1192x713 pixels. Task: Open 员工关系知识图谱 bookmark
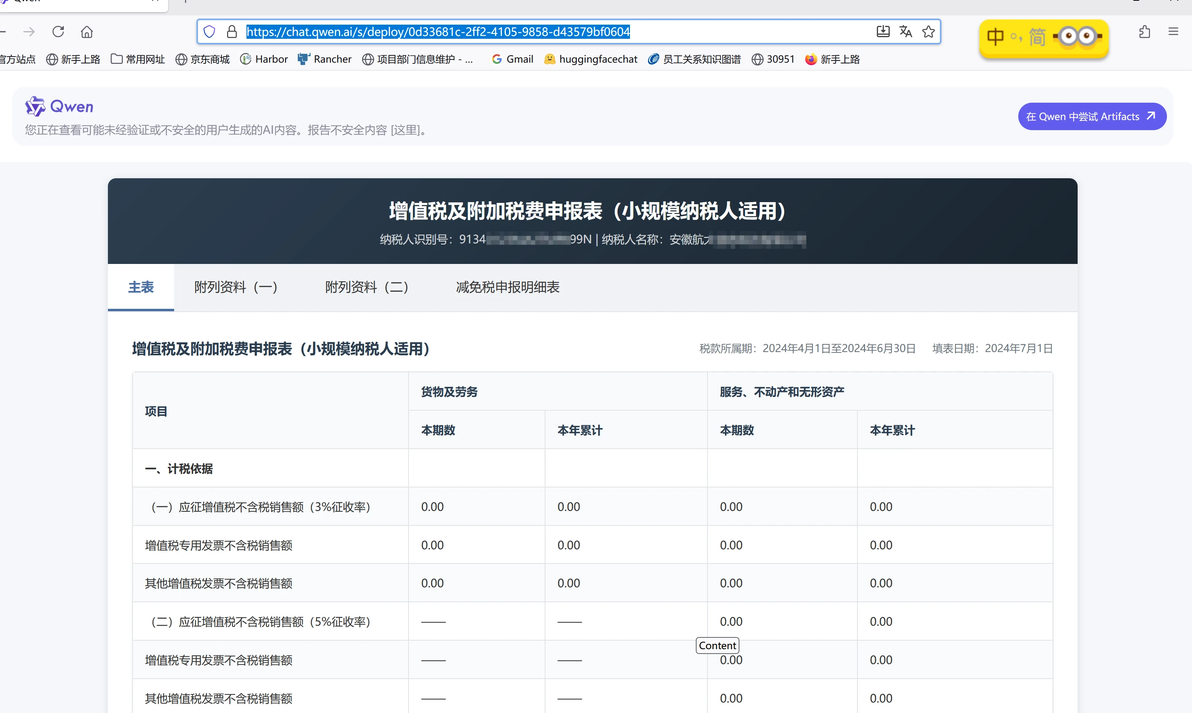click(694, 59)
